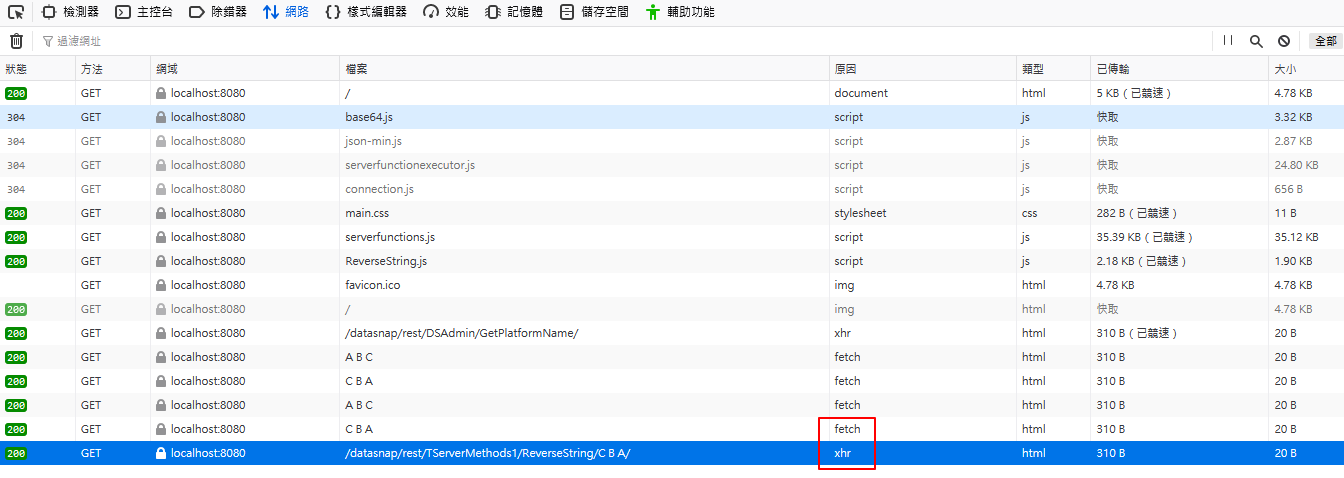This screenshot has width=1344, height=478.
Task: Open the 儲存空間 storage tab
Action: [594, 12]
